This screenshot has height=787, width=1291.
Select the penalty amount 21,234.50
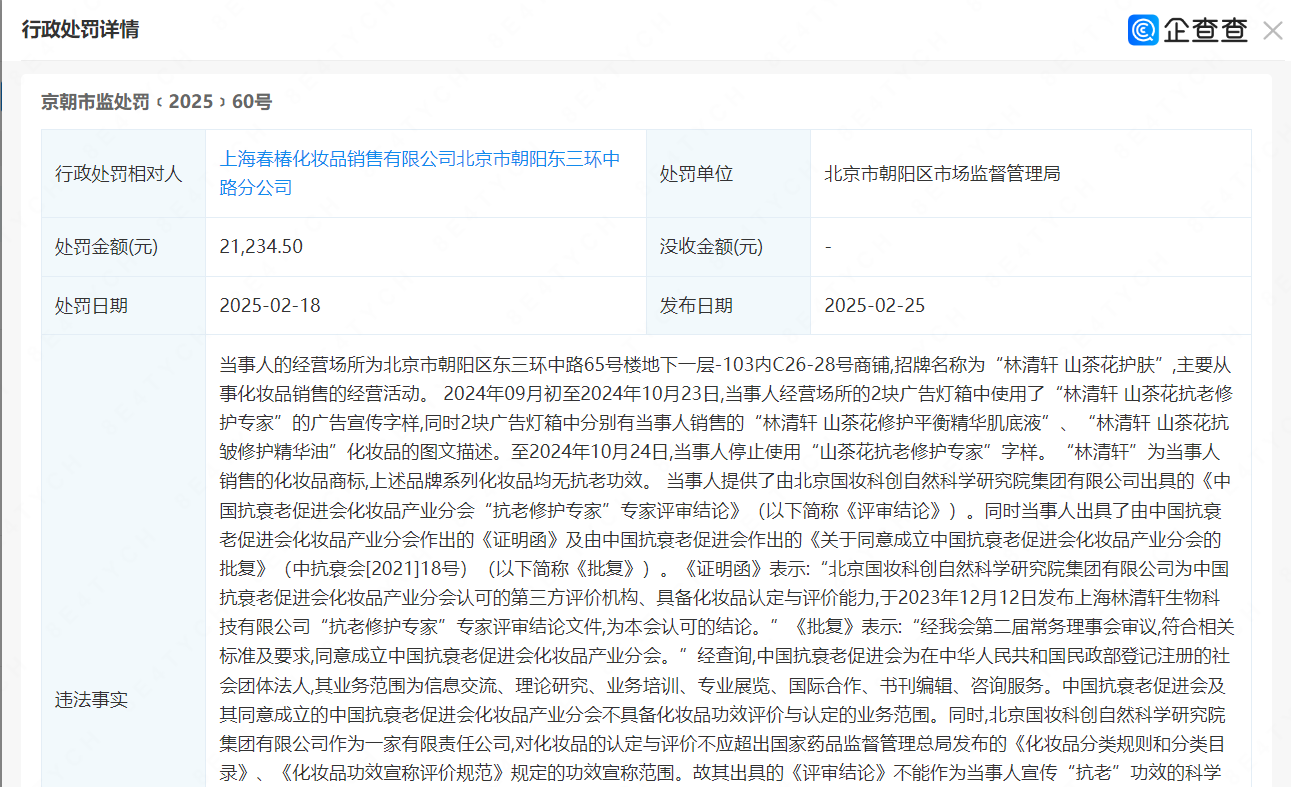coord(261,247)
